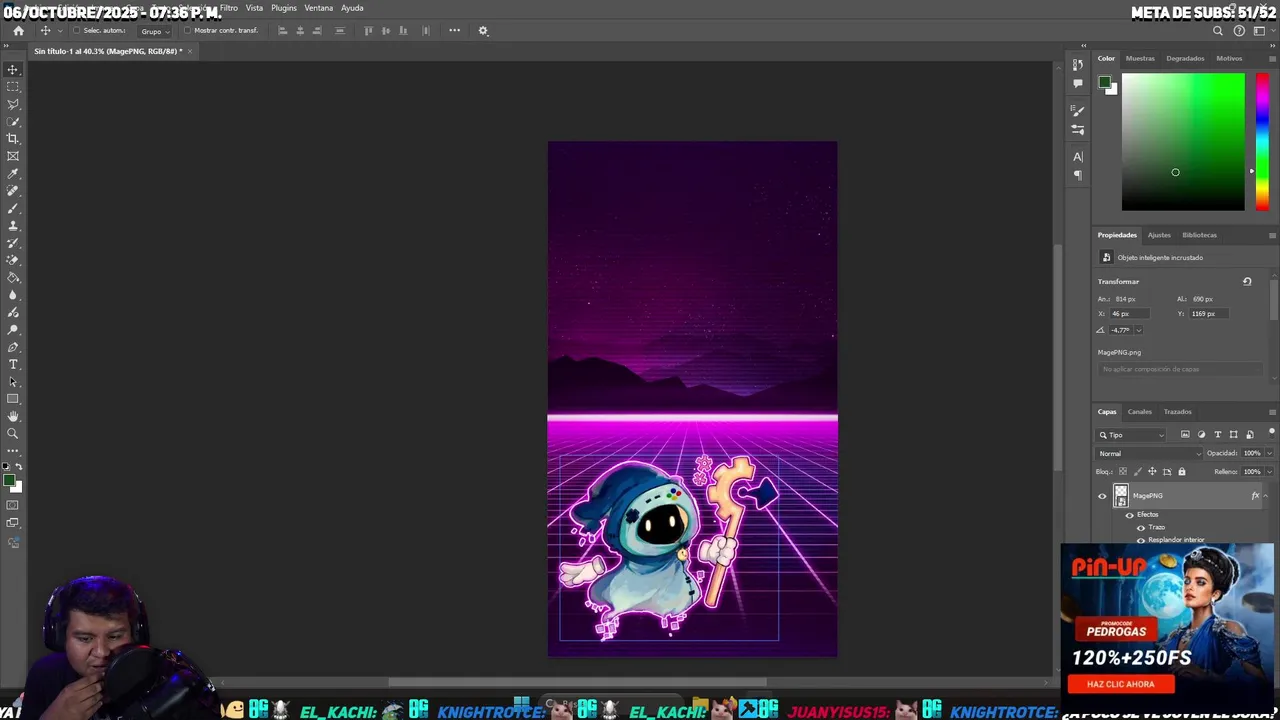Open the Filtro menu
The width and height of the screenshot is (1280, 720).
(229, 8)
